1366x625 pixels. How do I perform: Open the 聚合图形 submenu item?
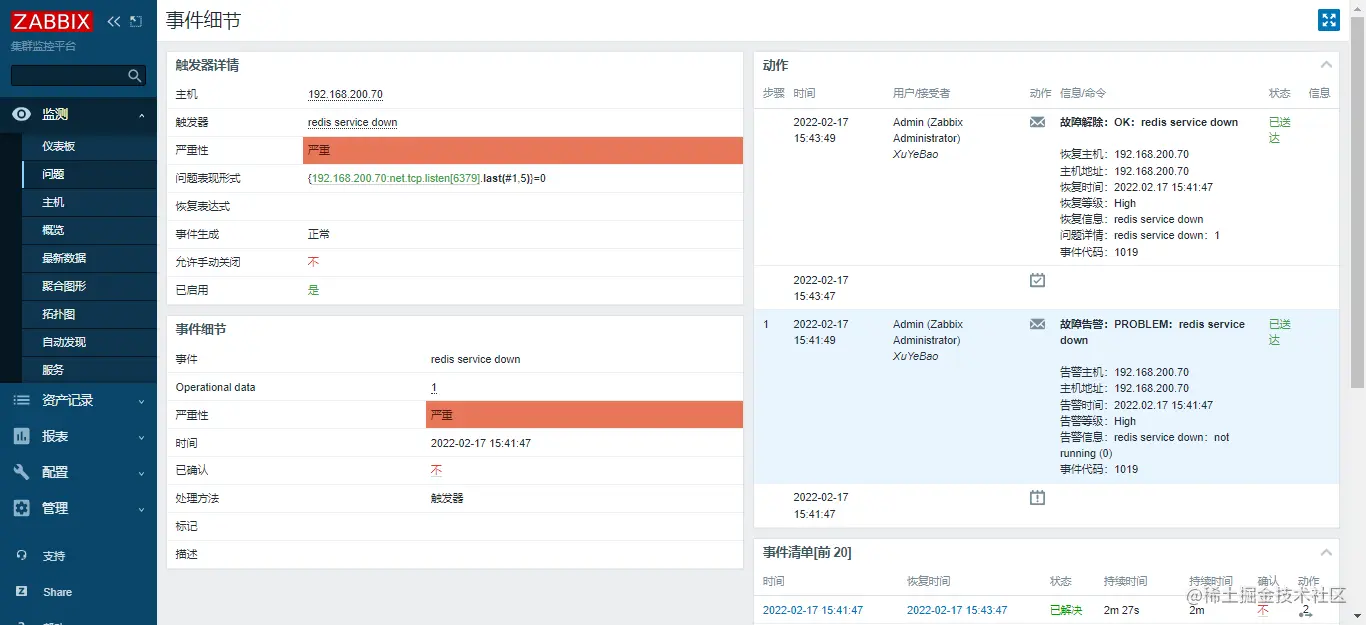63,286
